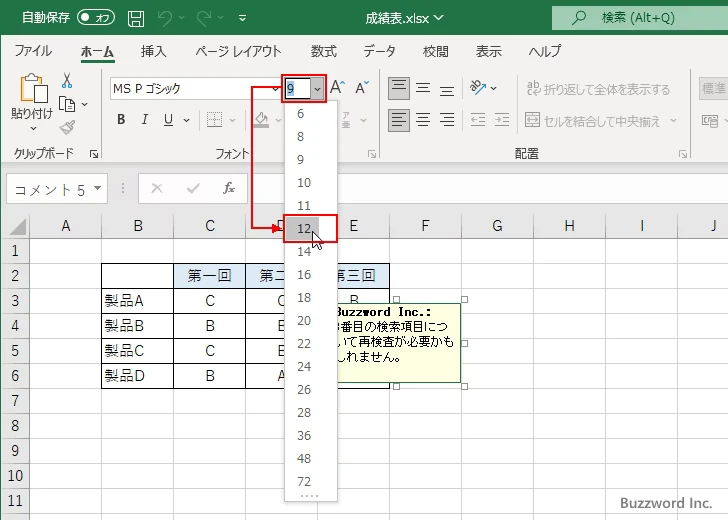The image size is (728, 520).
Task: Open the クリップボード dialog launcher
Action: pyautogui.click(x=94, y=154)
